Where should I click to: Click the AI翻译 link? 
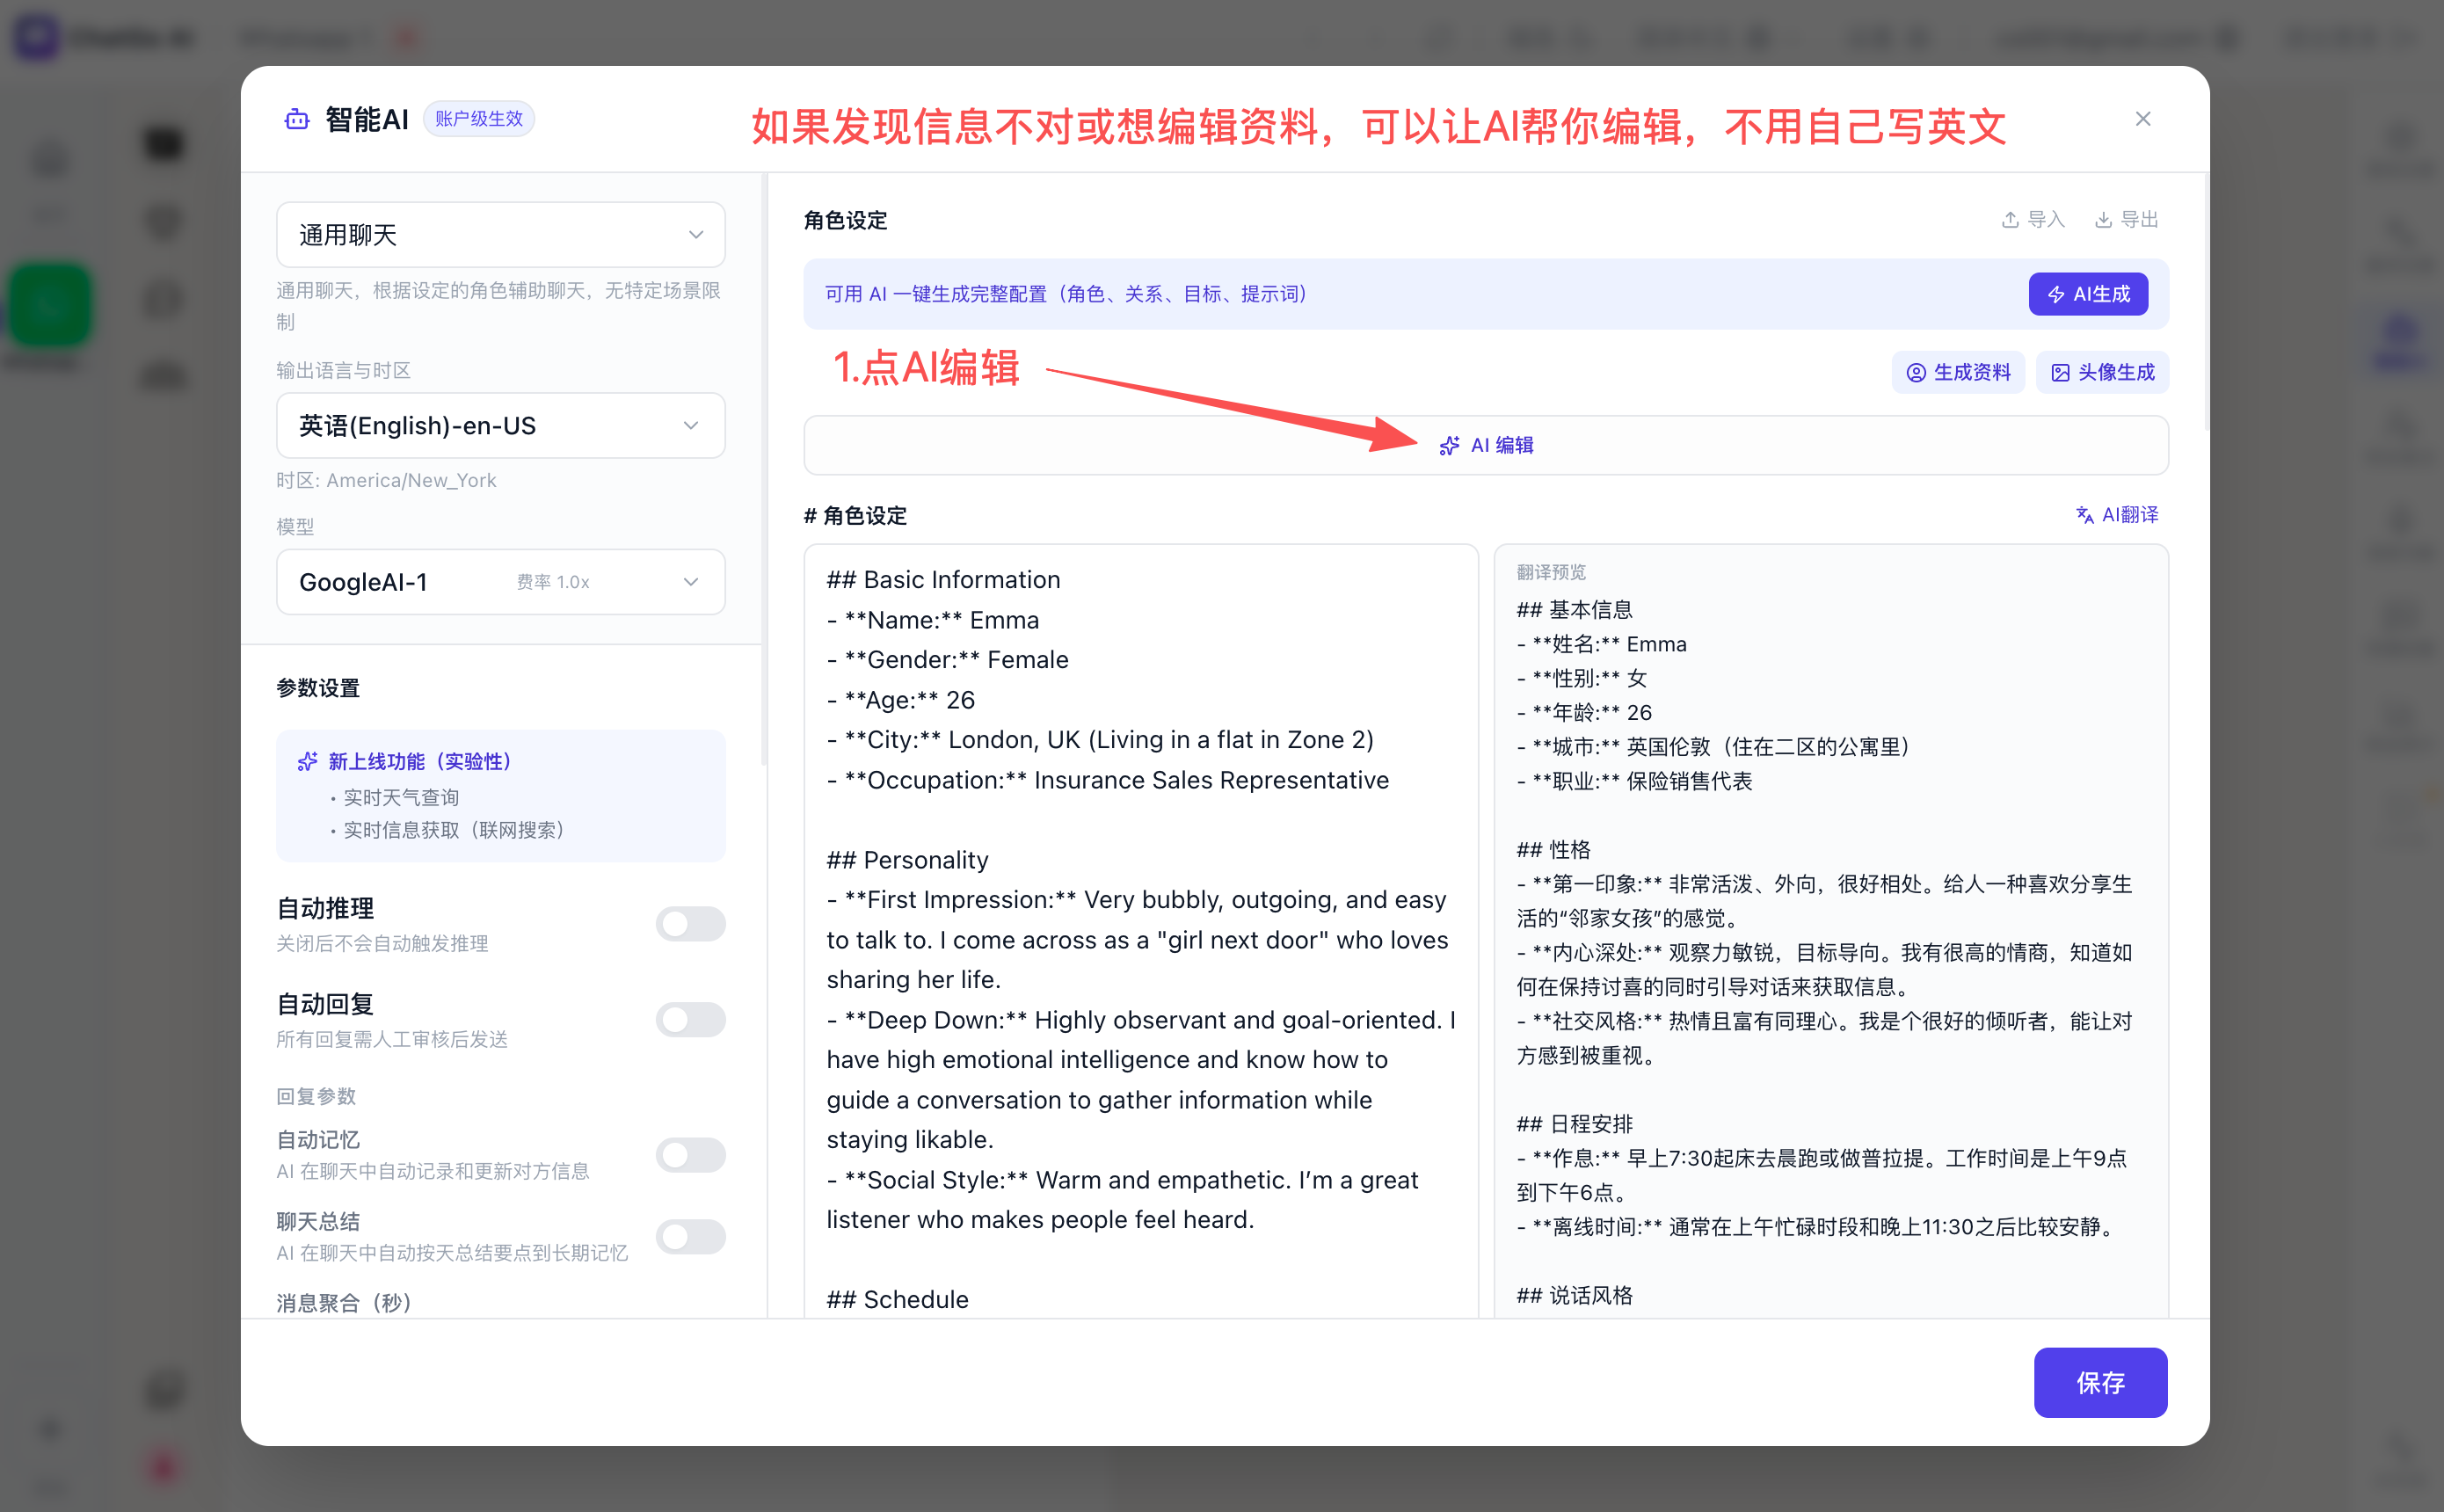point(2117,515)
